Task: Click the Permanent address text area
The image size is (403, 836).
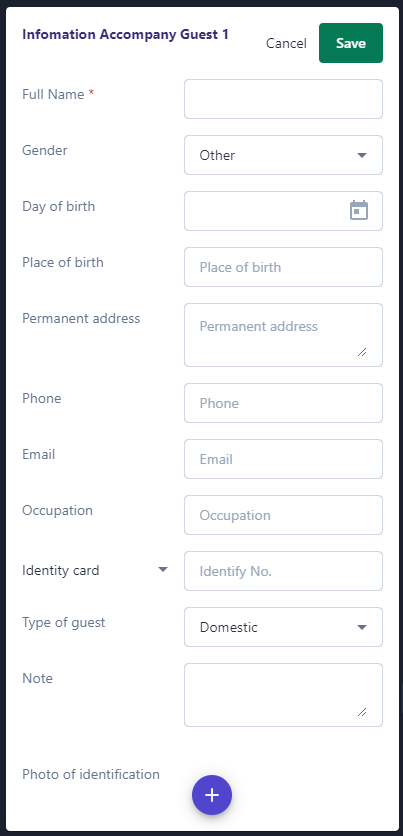Action: click(x=284, y=335)
